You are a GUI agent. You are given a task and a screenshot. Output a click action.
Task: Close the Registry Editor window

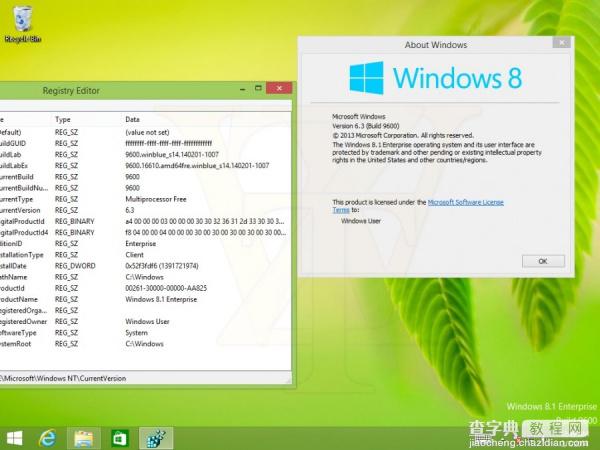click(279, 88)
